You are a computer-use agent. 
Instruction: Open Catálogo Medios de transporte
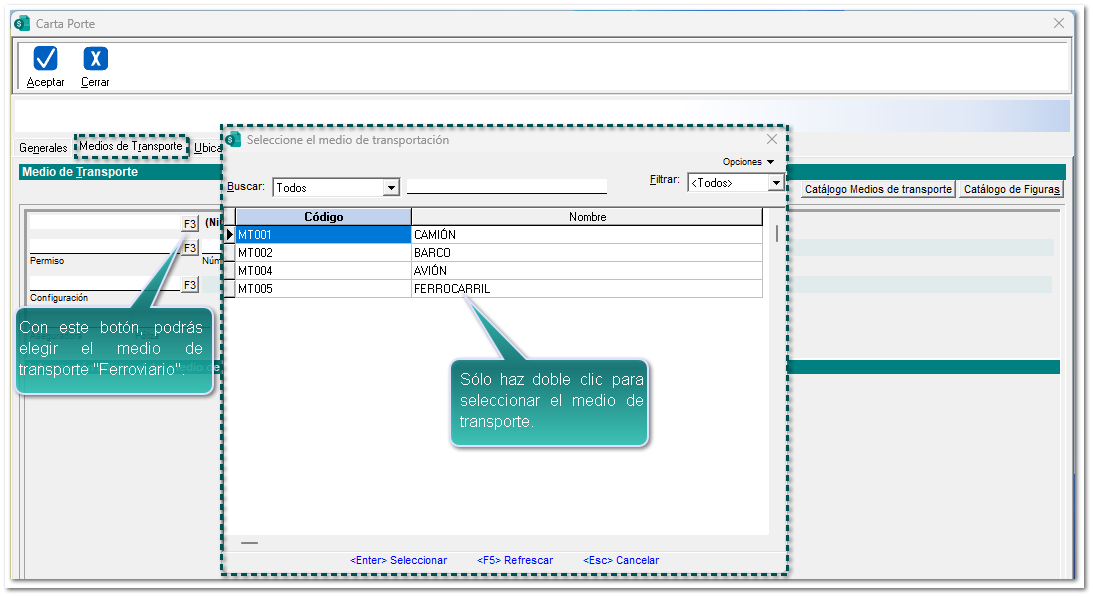tap(878, 189)
